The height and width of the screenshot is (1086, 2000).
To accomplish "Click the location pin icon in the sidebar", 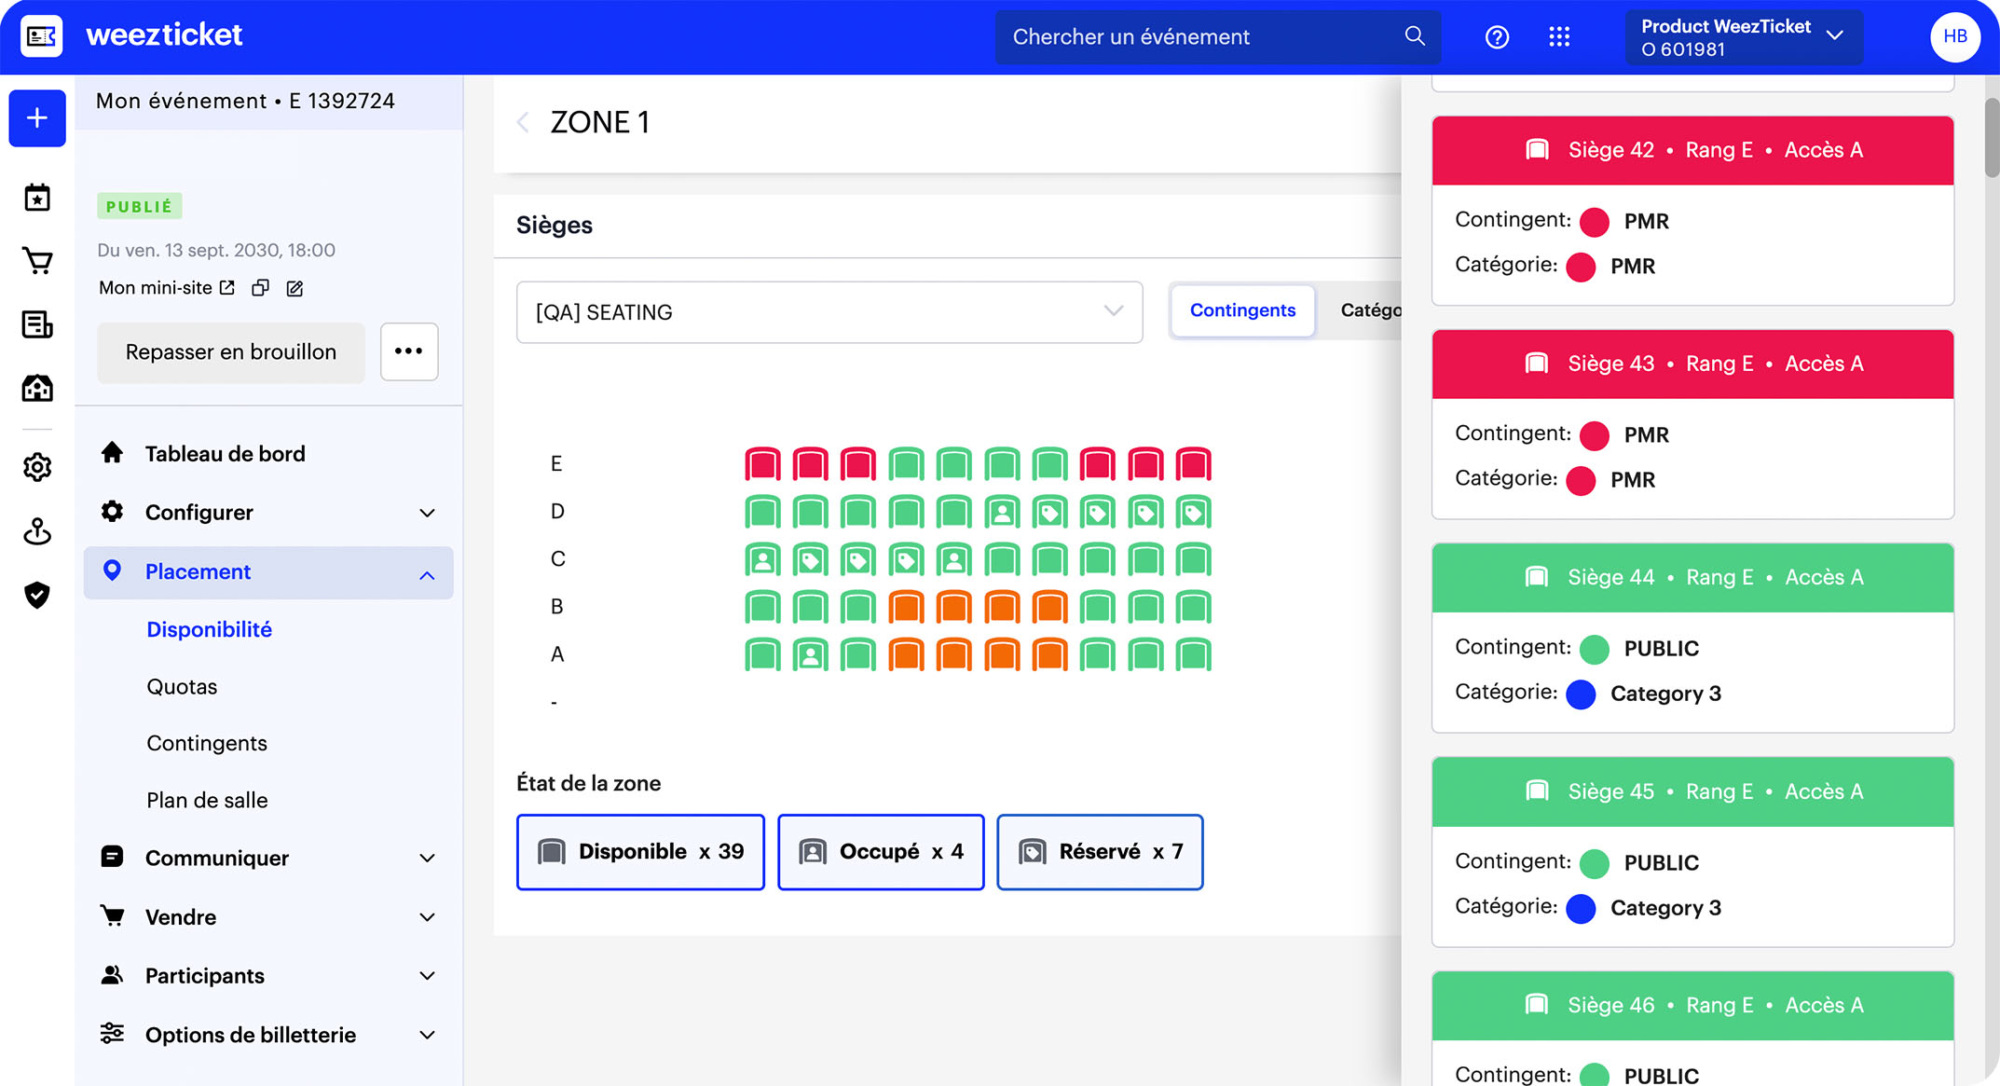I will [x=36, y=531].
